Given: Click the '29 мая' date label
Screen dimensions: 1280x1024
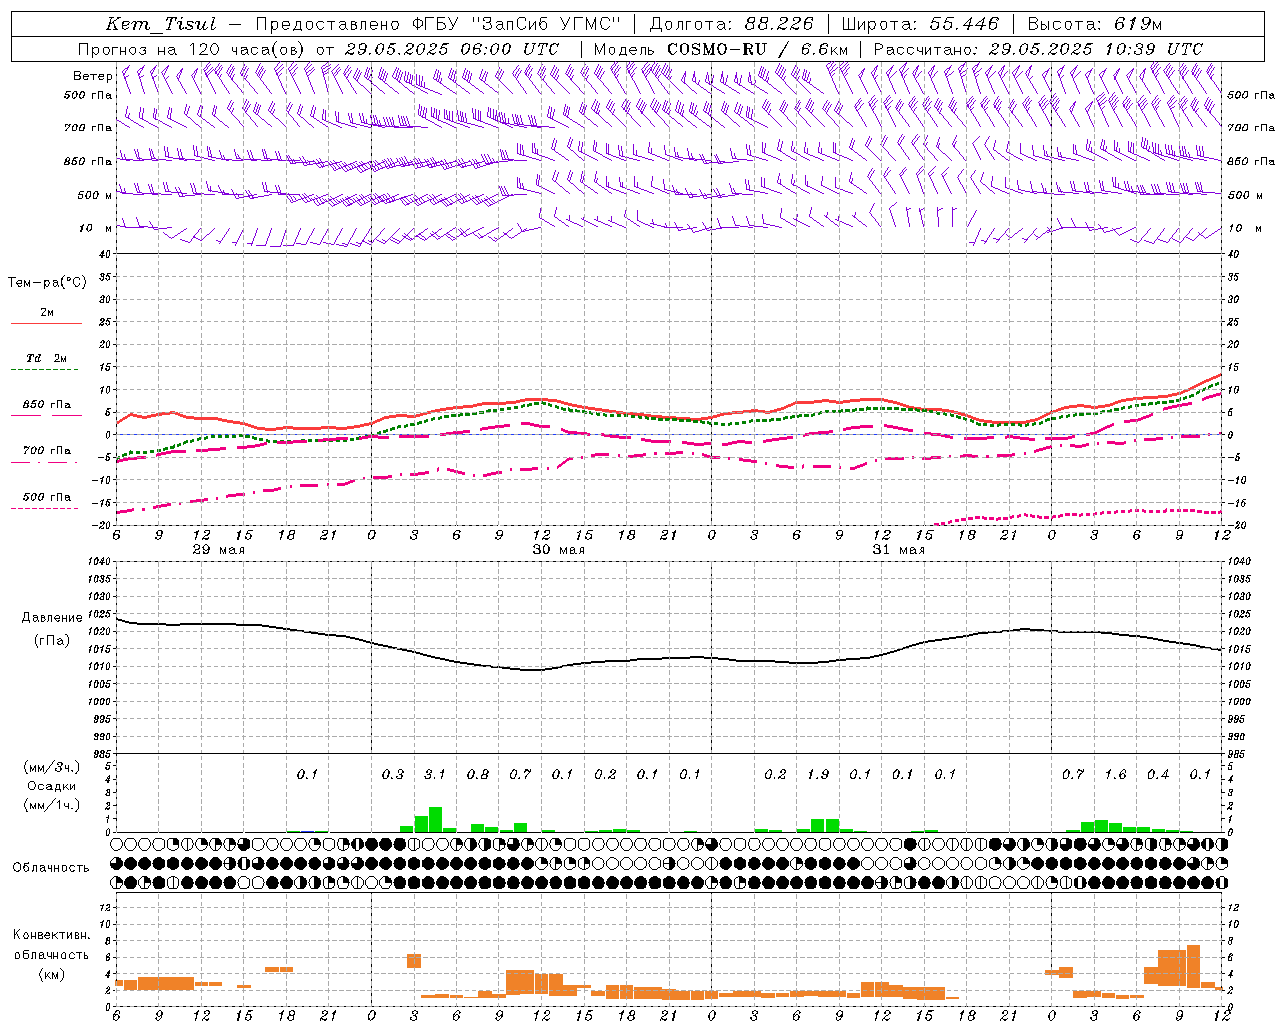Looking at the screenshot, I should click(x=219, y=550).
